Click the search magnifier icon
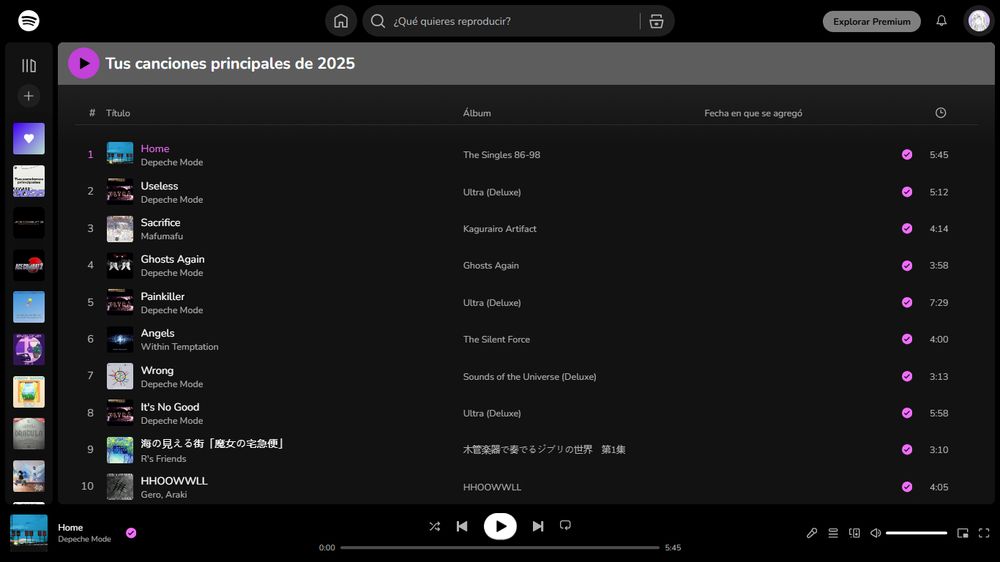1000x562 pixels. tap(378, 21)
